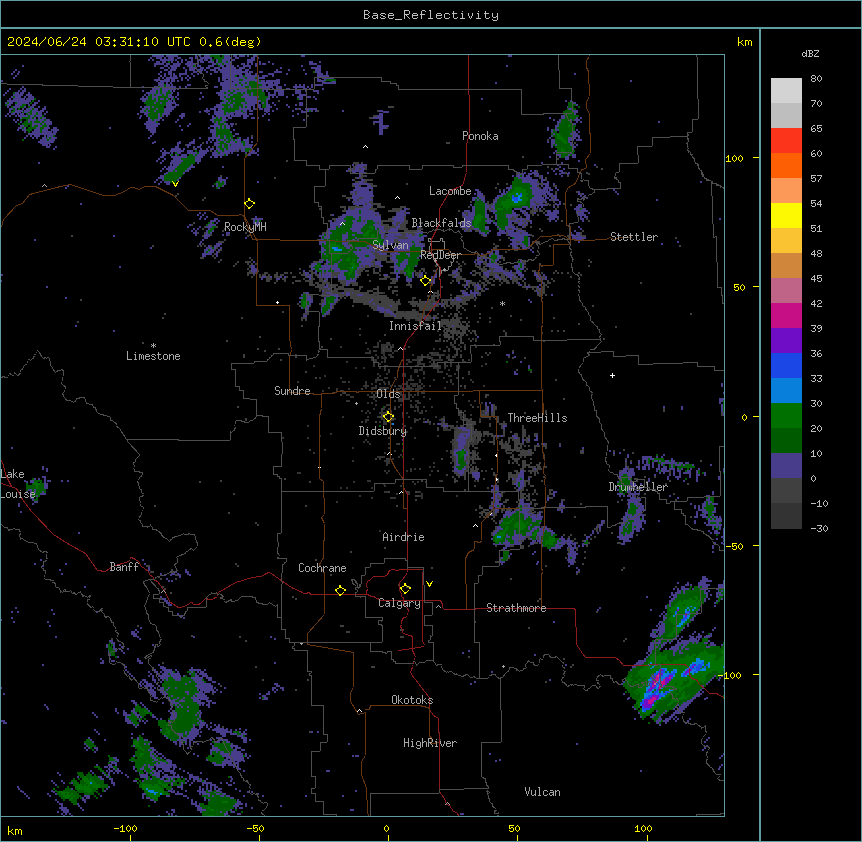Click the white plus marker north of Drumheller
Image resolution: width=862 pixels, height=842 pixels.
click(612, 375)
